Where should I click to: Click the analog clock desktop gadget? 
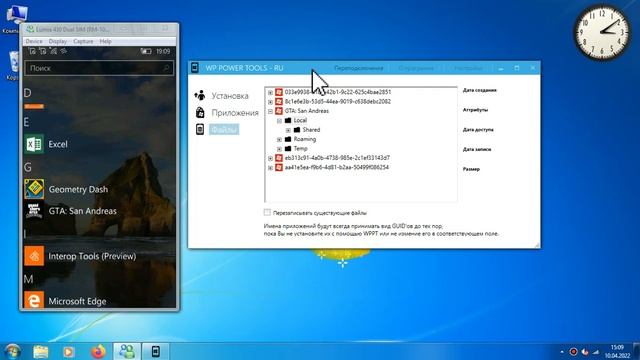pyautogui.click(x=602, y=32)
